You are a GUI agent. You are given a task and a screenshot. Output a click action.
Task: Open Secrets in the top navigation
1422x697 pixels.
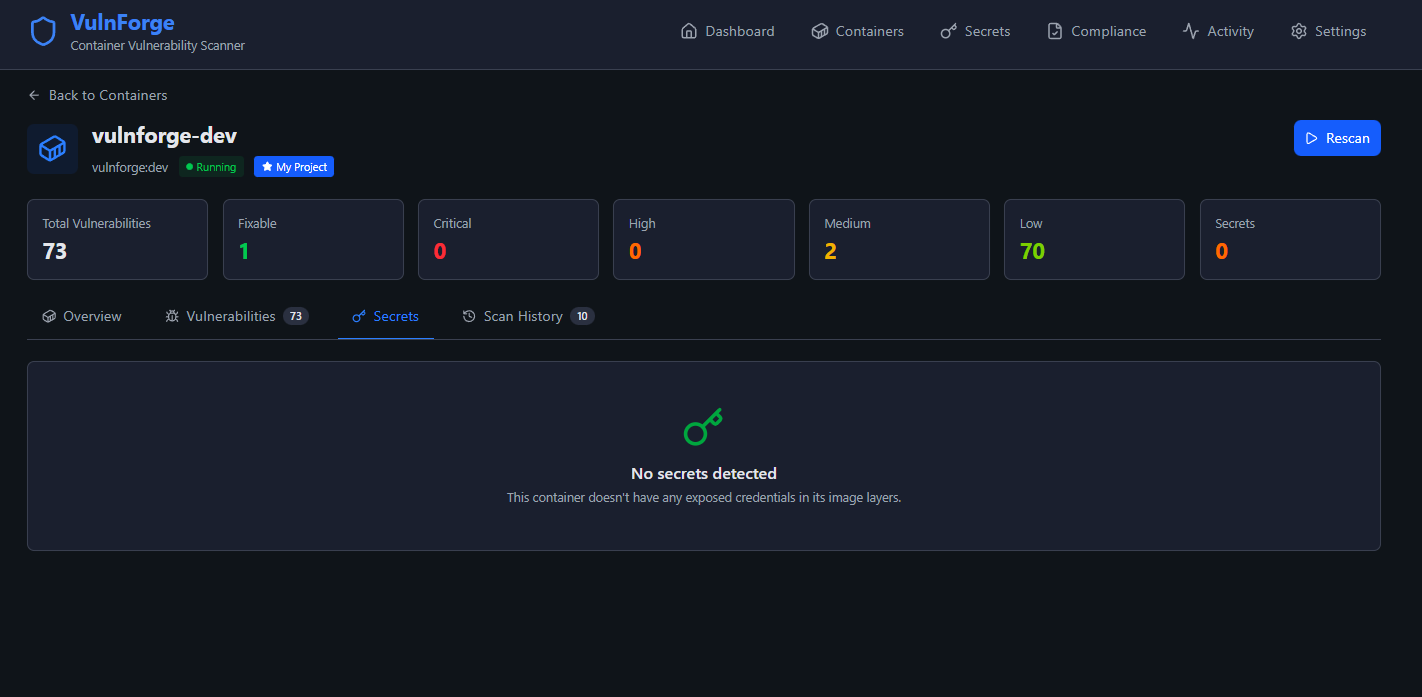[x=975, y=31]
